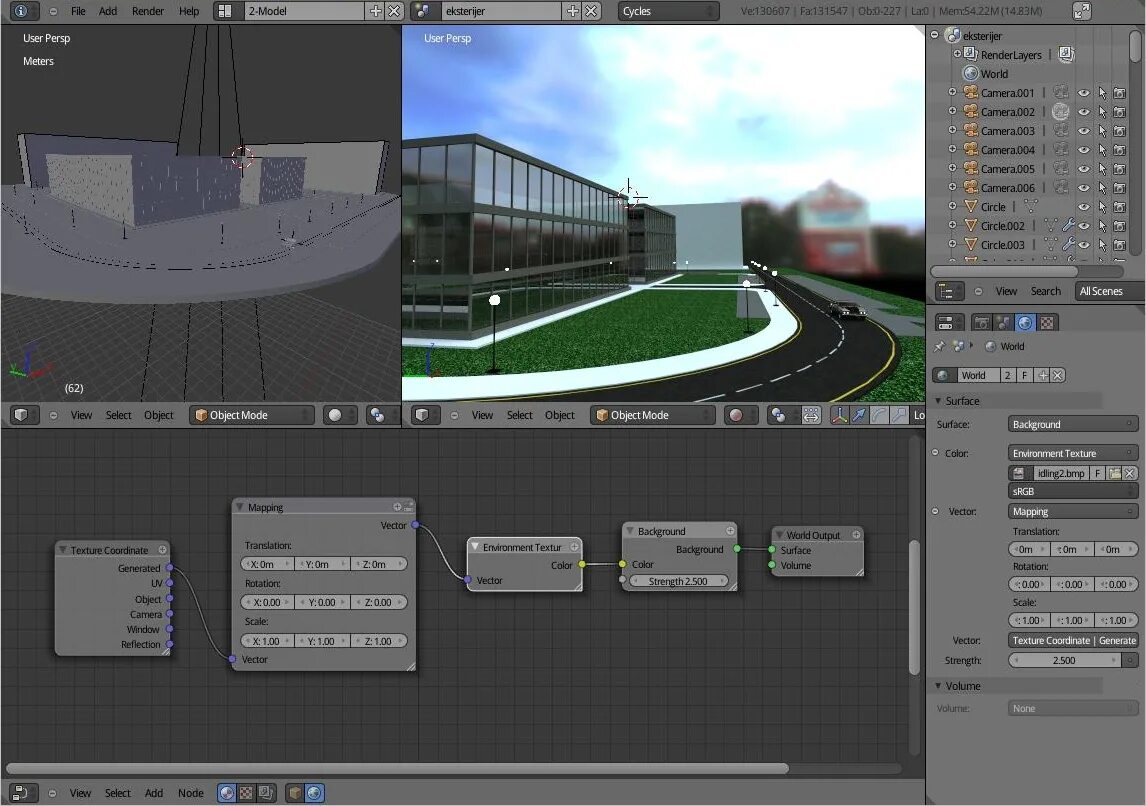Open the All Scenes outliner display dropdown
This screenshot has width=1146, height=806.
[1109, 291]
